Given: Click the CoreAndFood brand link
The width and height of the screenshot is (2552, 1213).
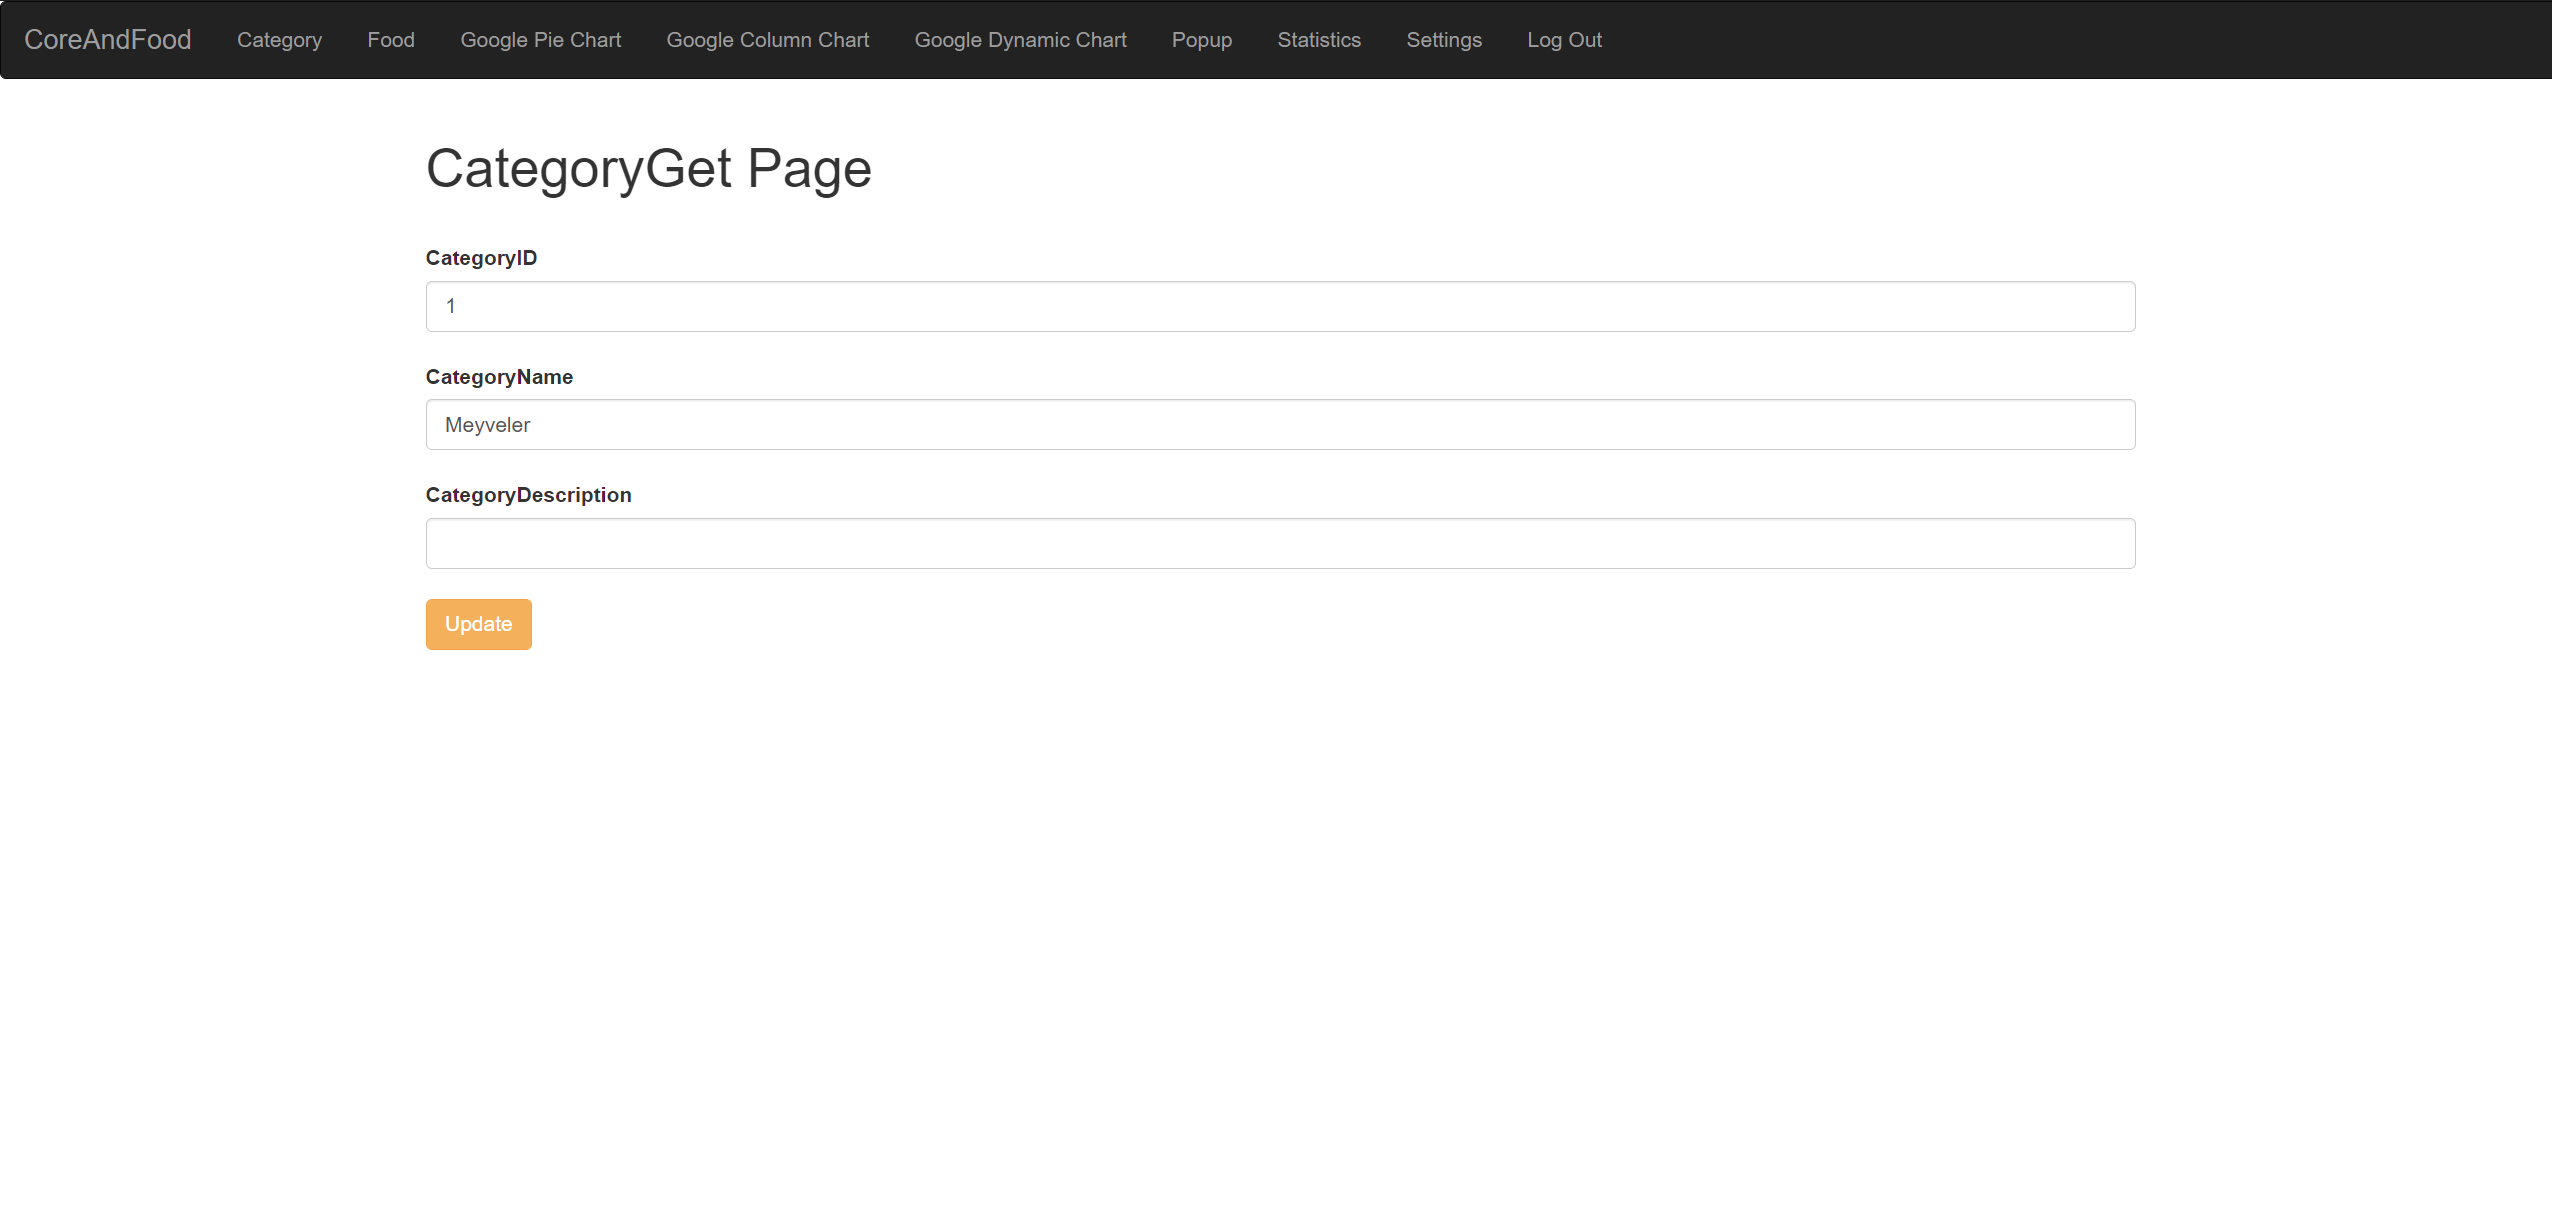Looking at the screenshot, I should point(107,39).
